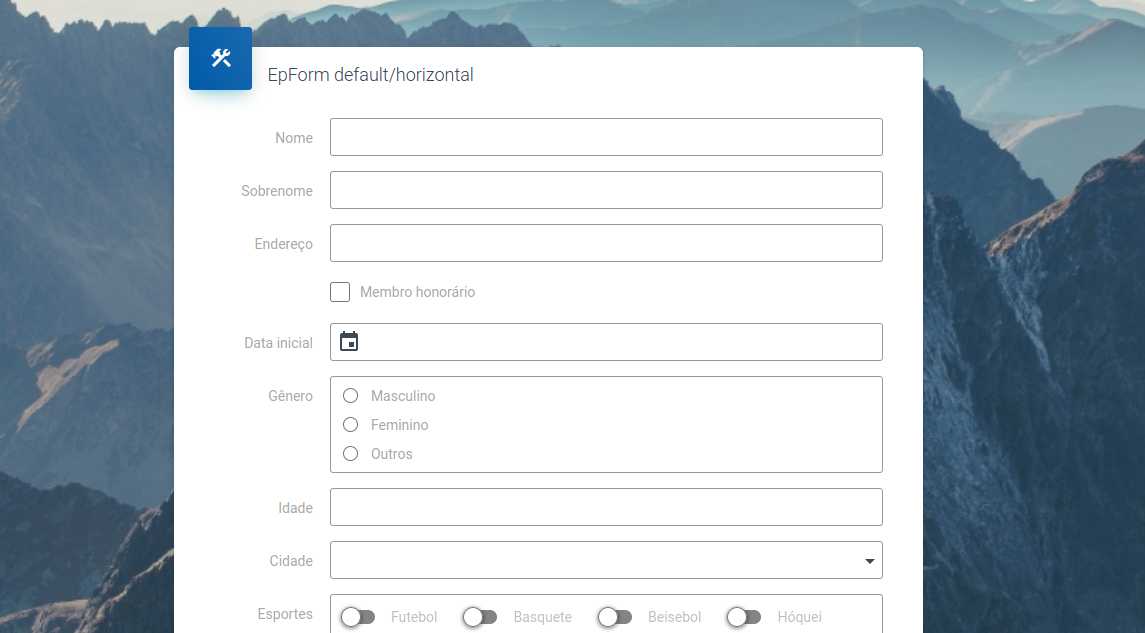Click the blue tools icon badge
The height and width of the screenshot is (633, 1145).
(221, 58)
